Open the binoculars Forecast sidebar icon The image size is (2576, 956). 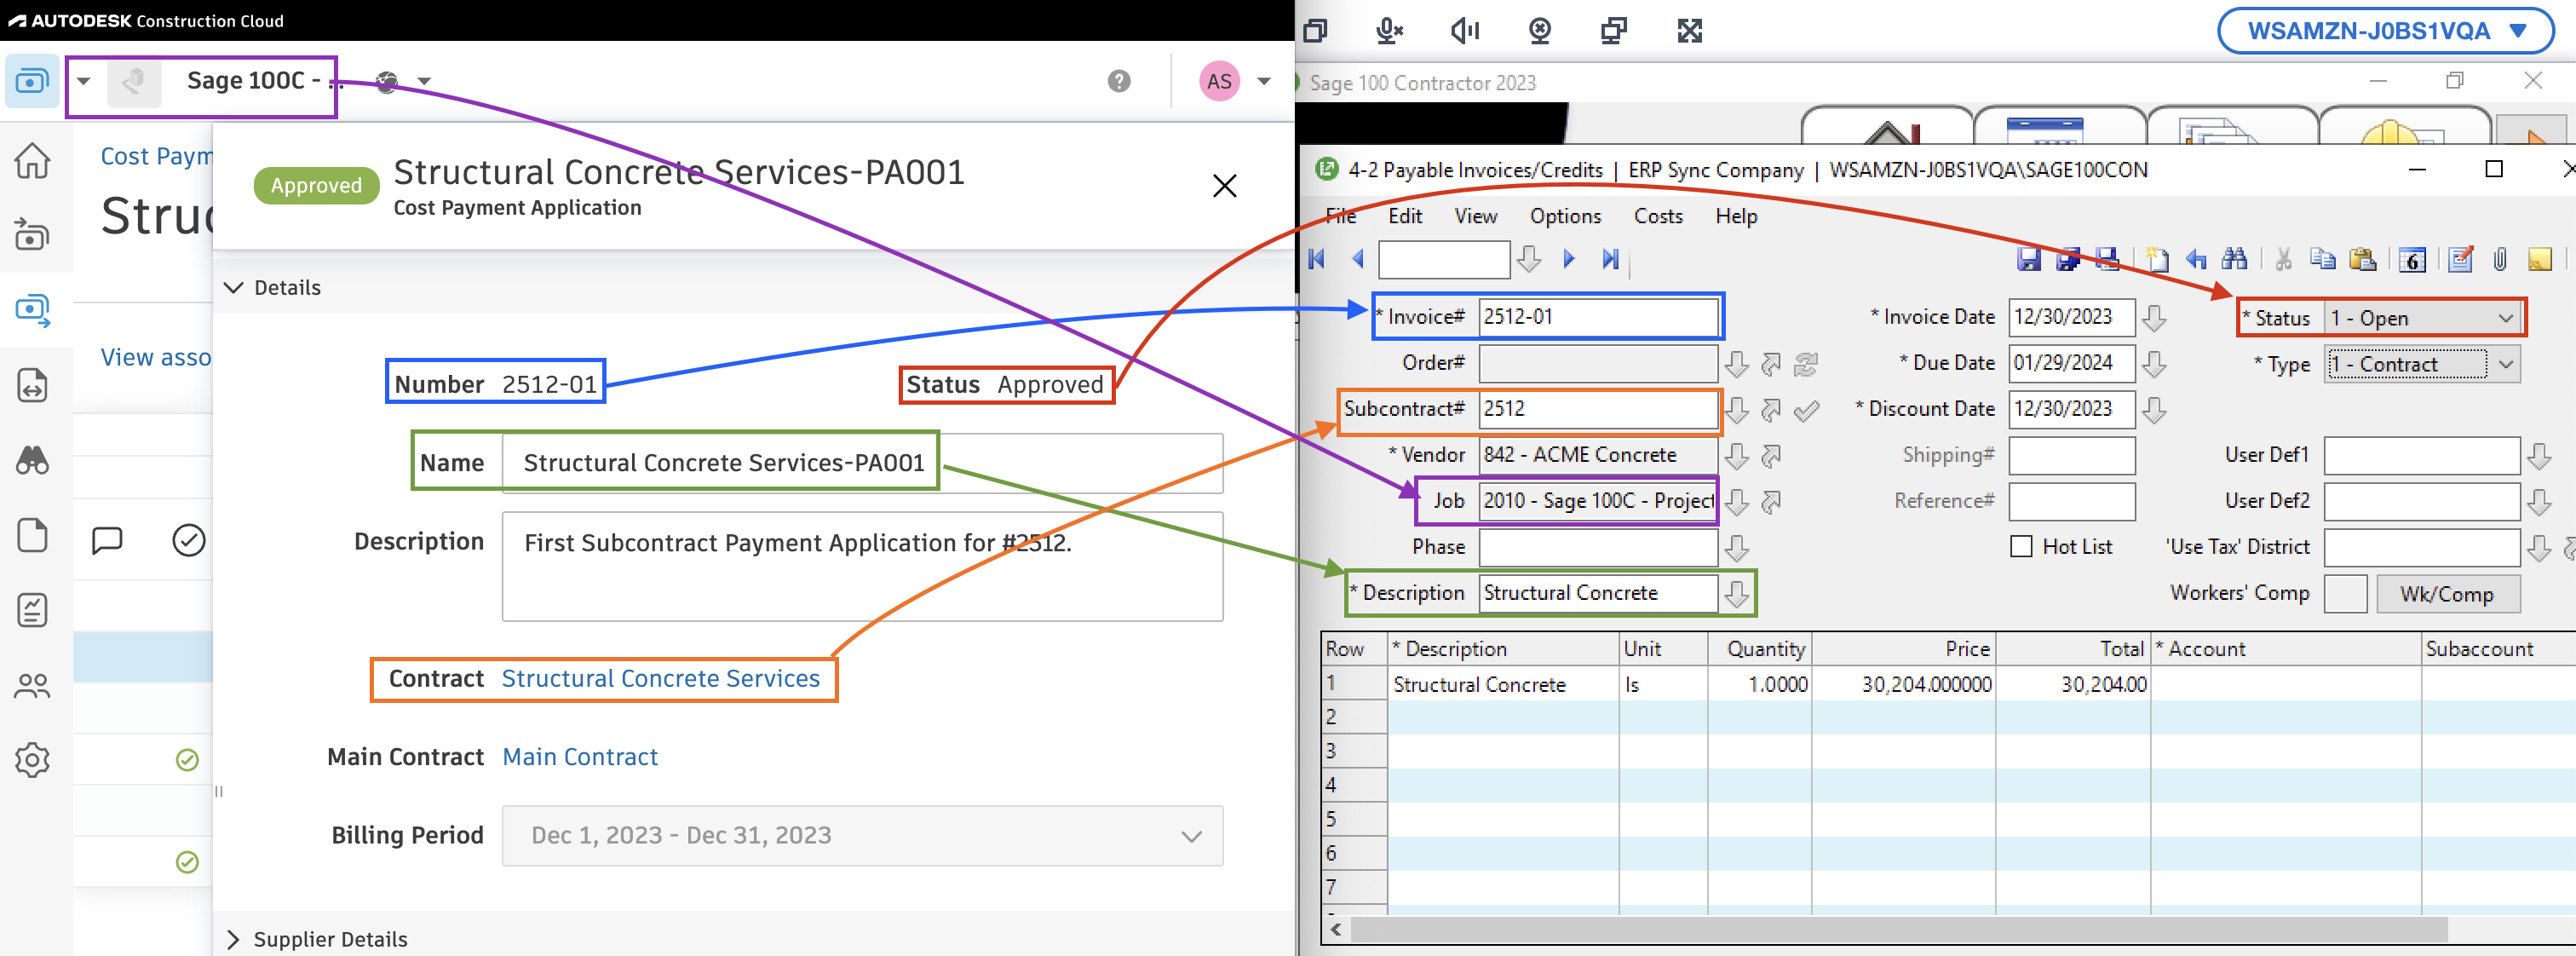coord(32,460)
